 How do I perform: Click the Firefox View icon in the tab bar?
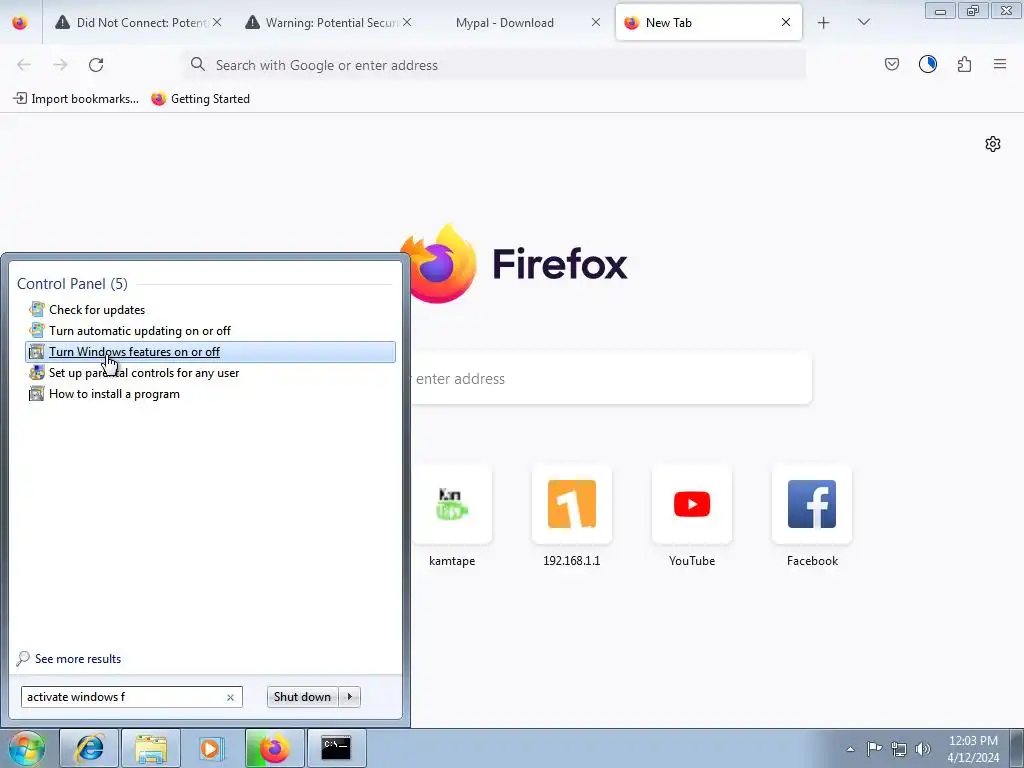click(20, 23)
